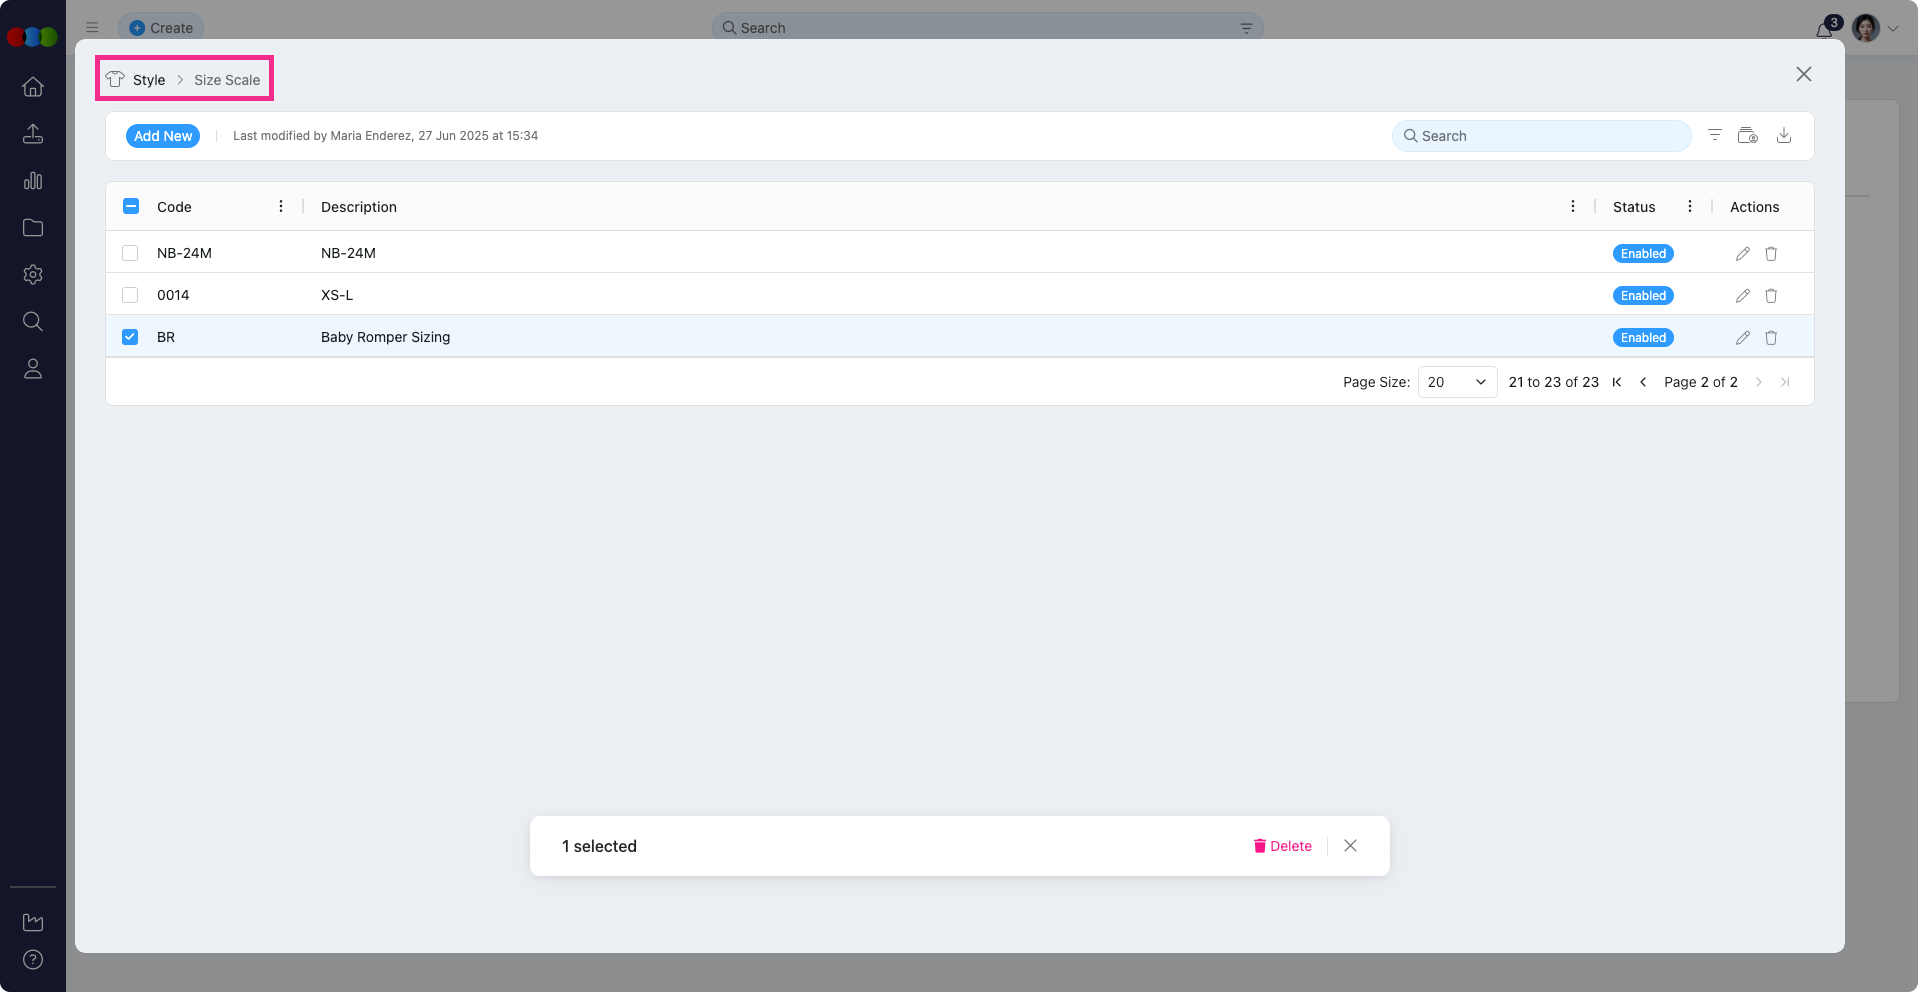Check the NB-24M row checkbox
The image size is (1918, 992).
130,253
